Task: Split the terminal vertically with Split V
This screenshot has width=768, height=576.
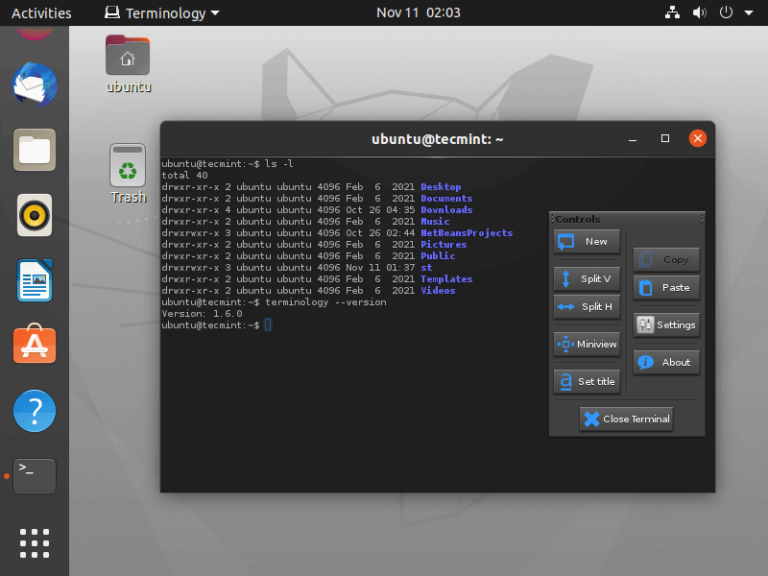Action: point(587,278)
